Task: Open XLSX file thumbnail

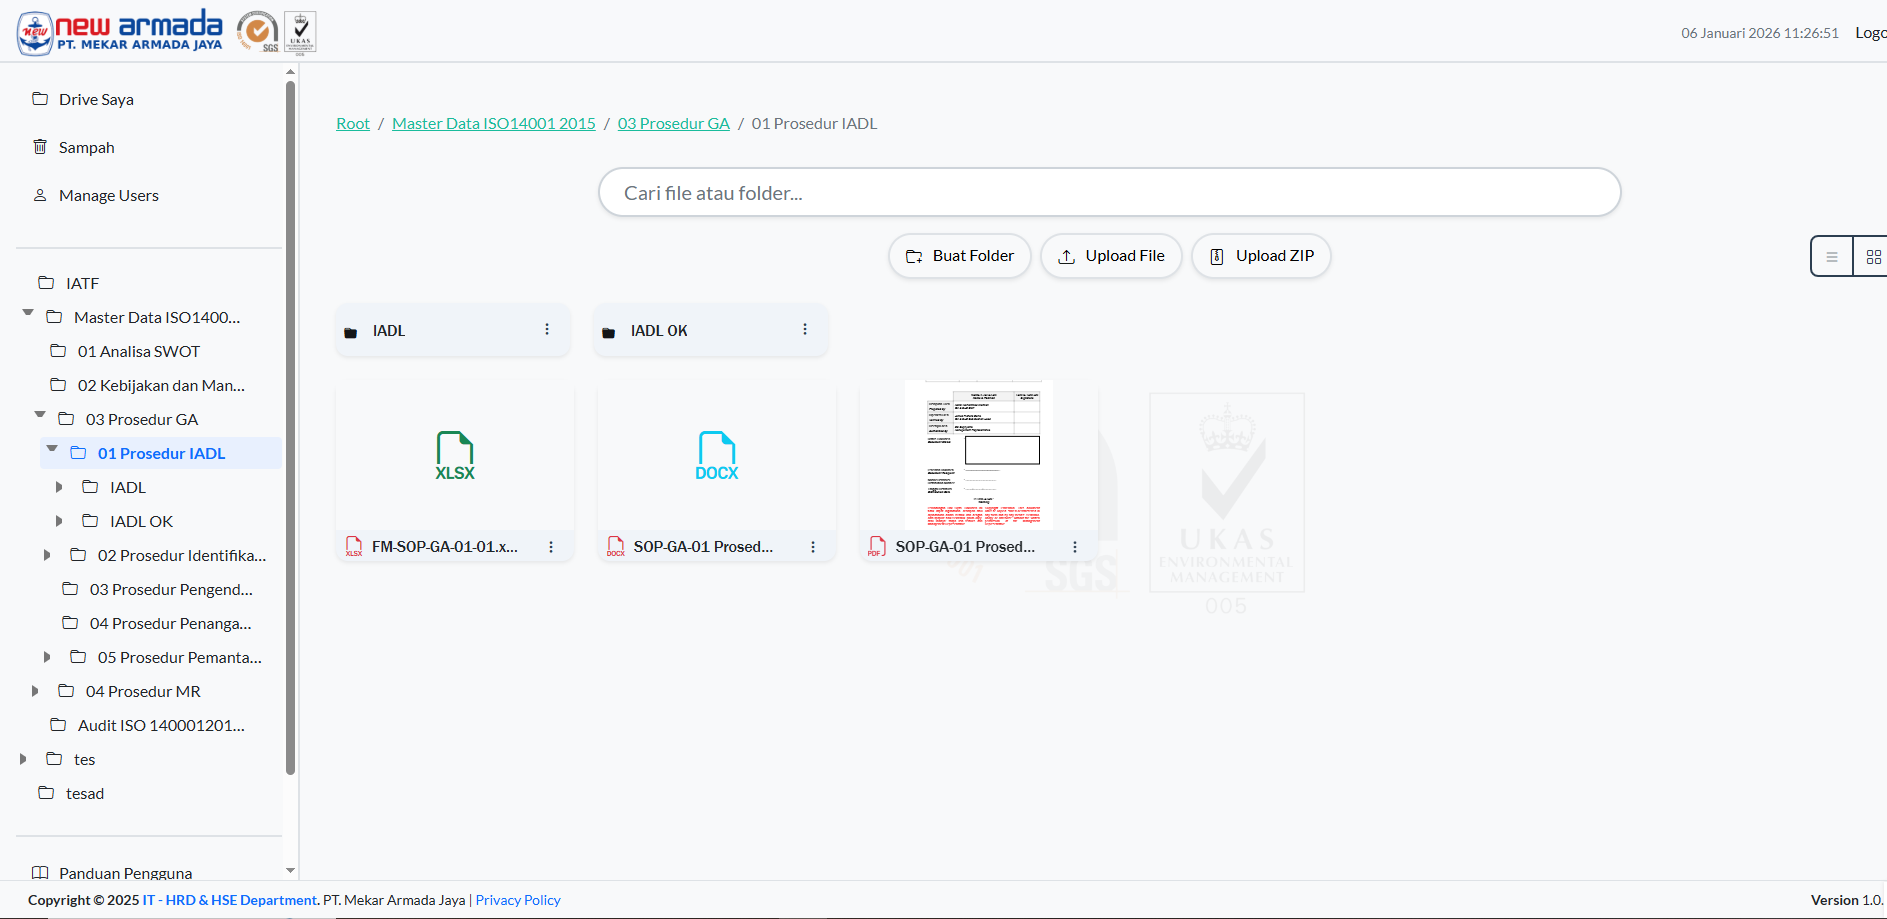Action: [x=455, y=456]
